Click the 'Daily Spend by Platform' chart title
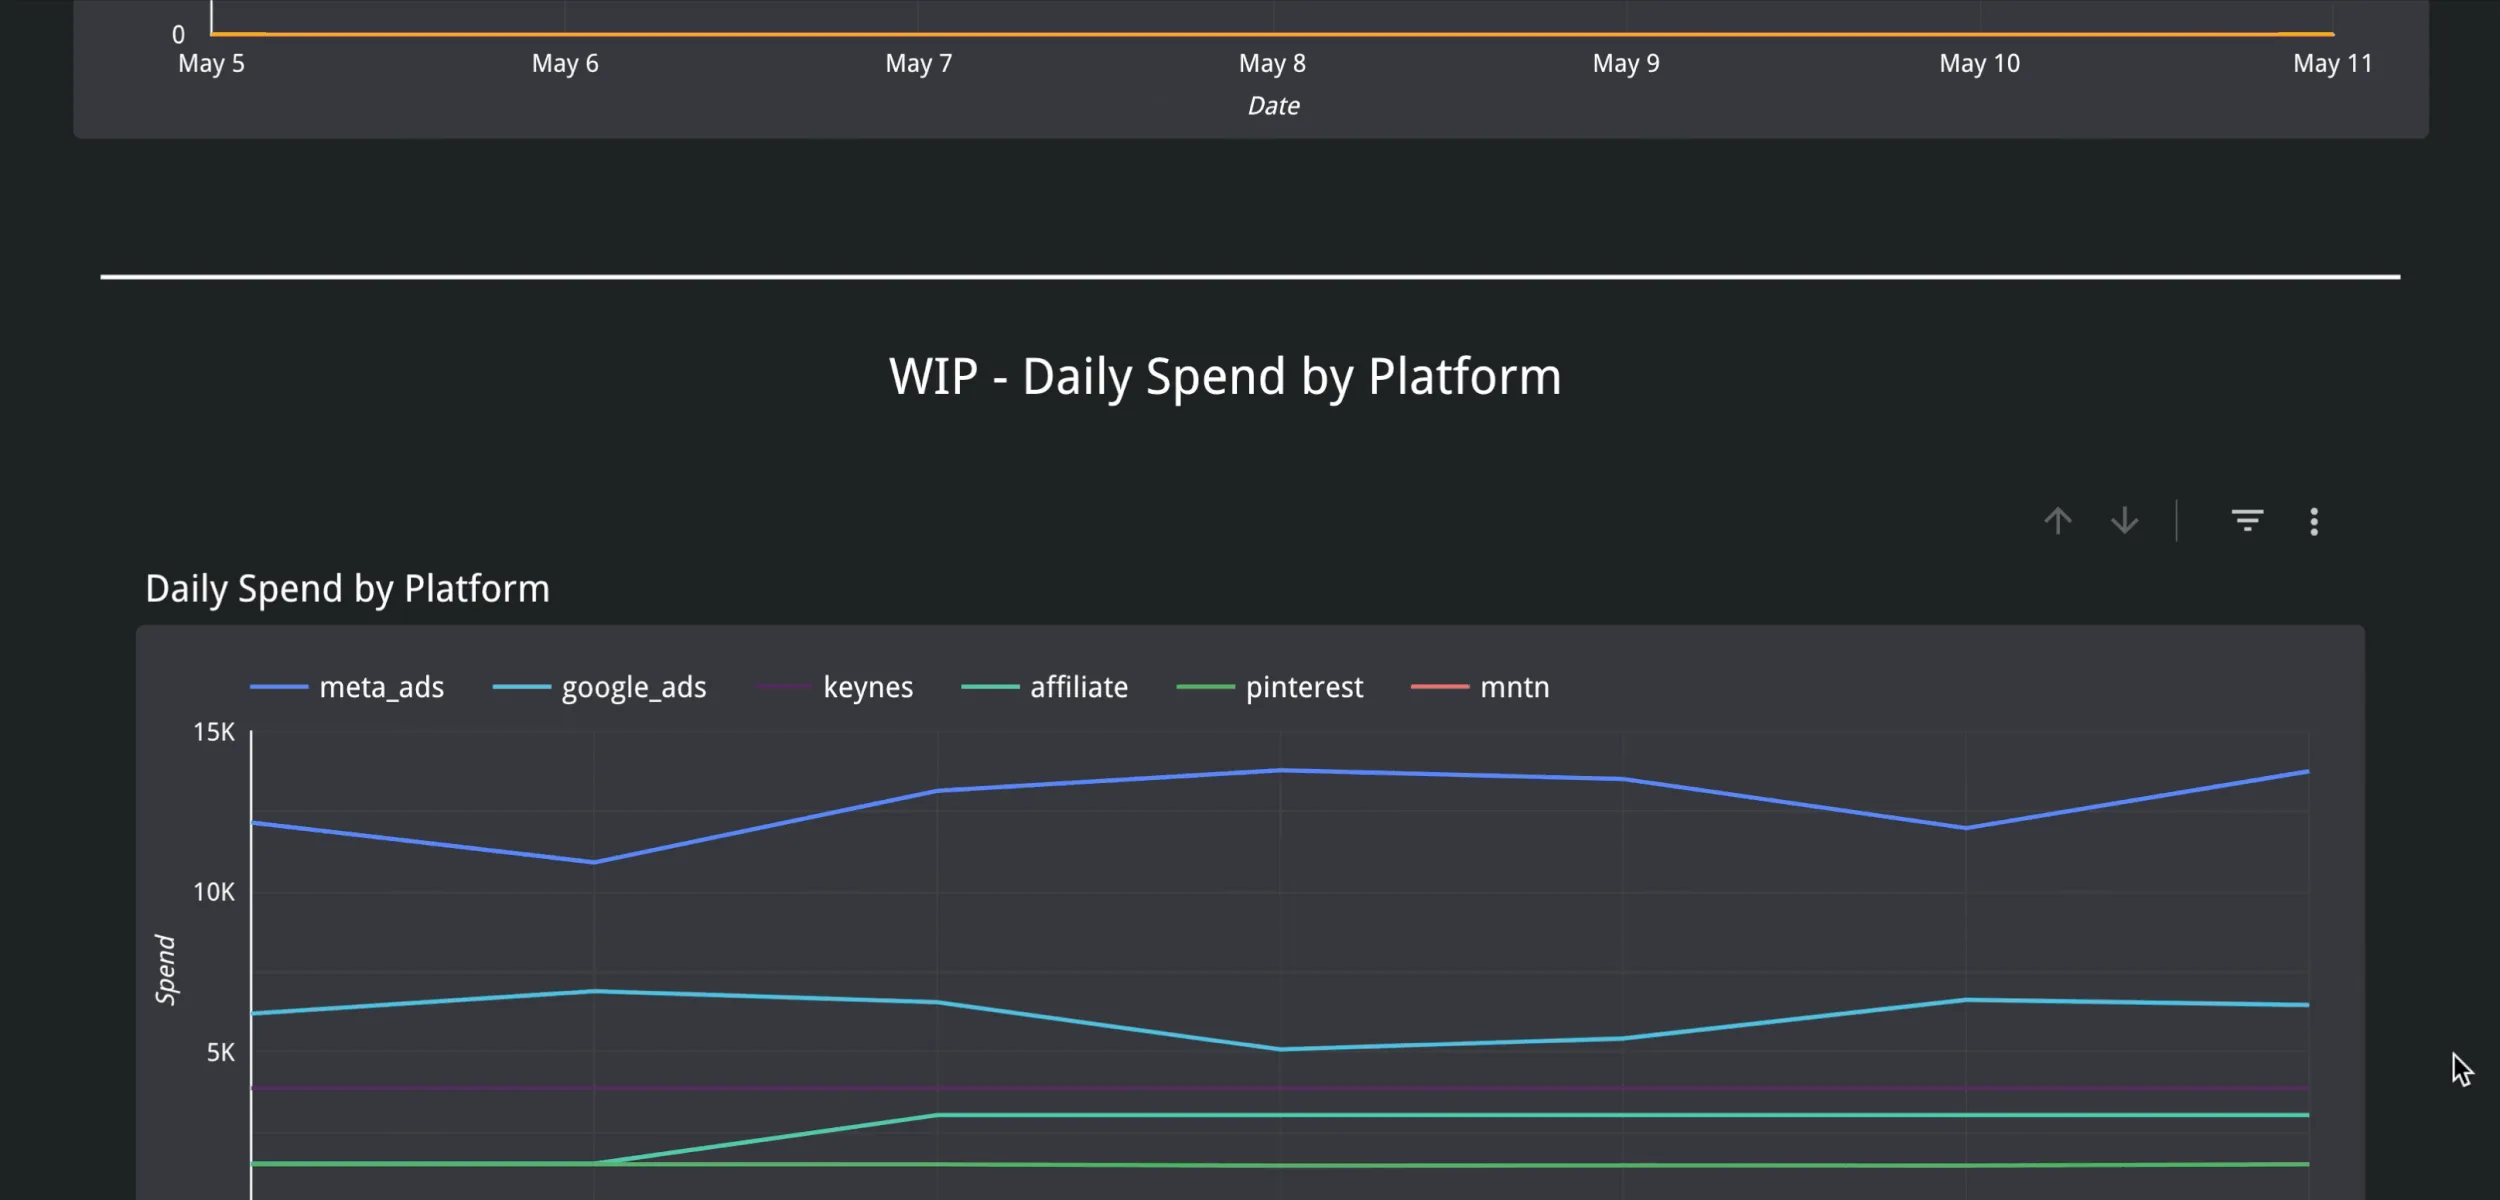This screenshot has width=2500, height=1200. point(348,588)
